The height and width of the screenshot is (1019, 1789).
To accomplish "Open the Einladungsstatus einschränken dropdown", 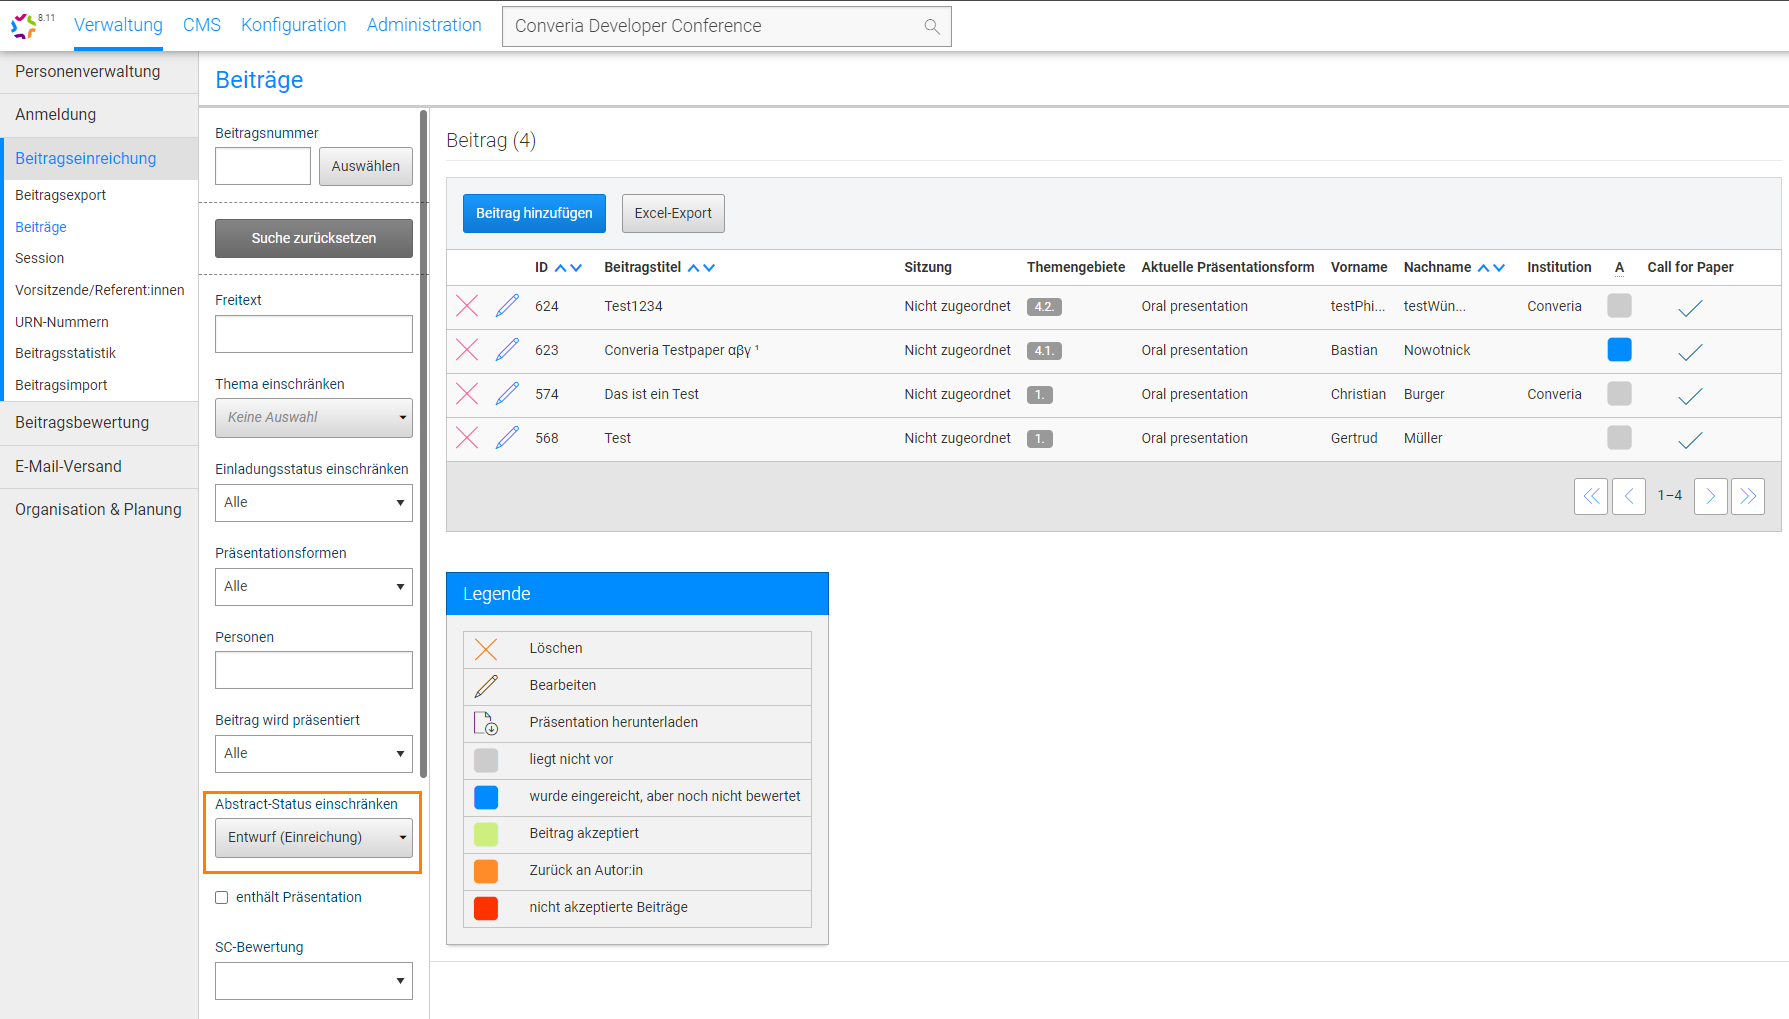I will [x=313, y=503].
